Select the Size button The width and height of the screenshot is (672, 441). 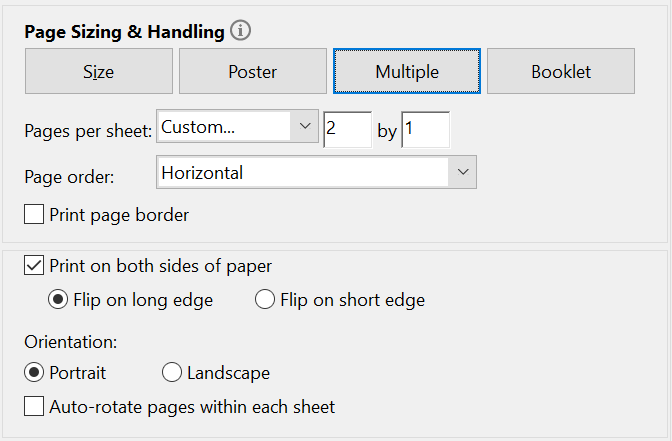coord(99,71)
